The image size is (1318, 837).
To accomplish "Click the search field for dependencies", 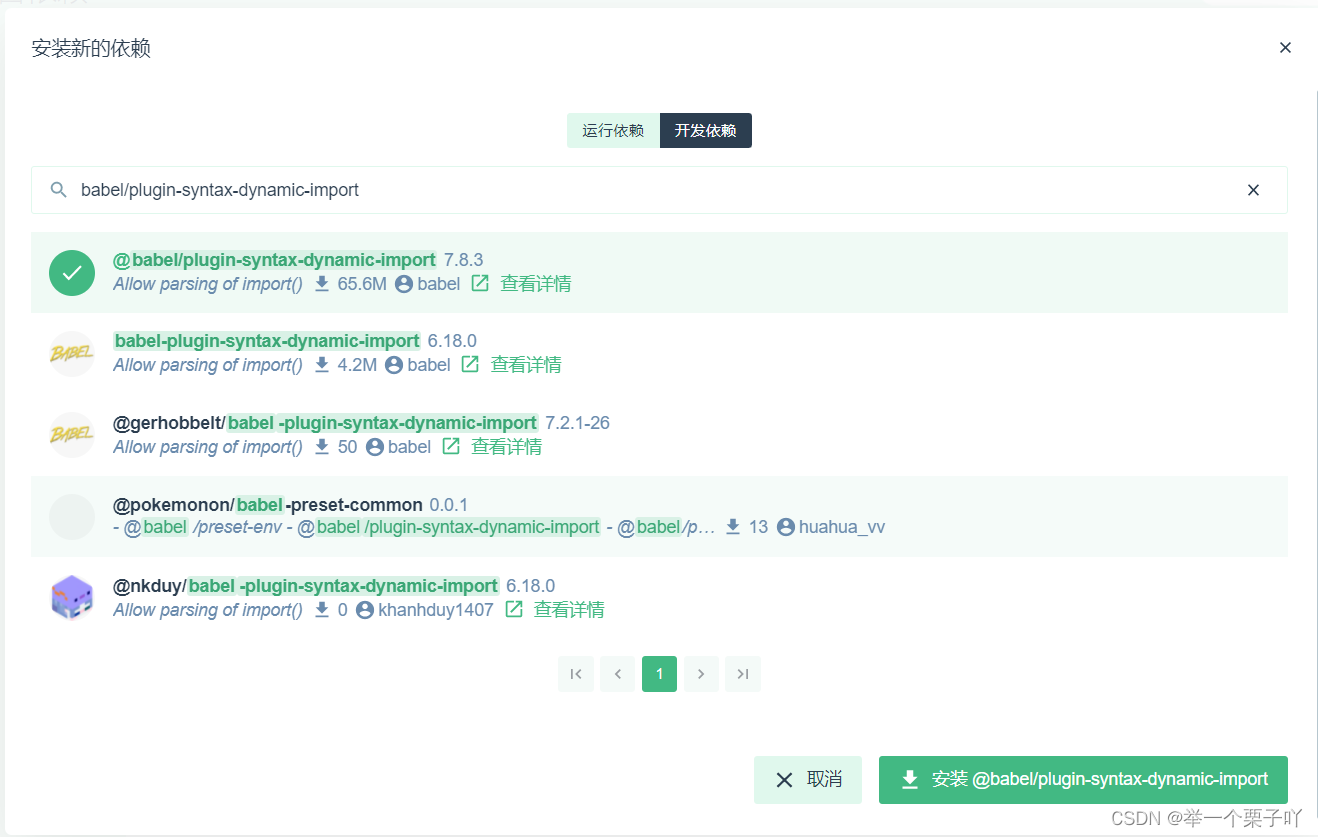I will point(659,190).
